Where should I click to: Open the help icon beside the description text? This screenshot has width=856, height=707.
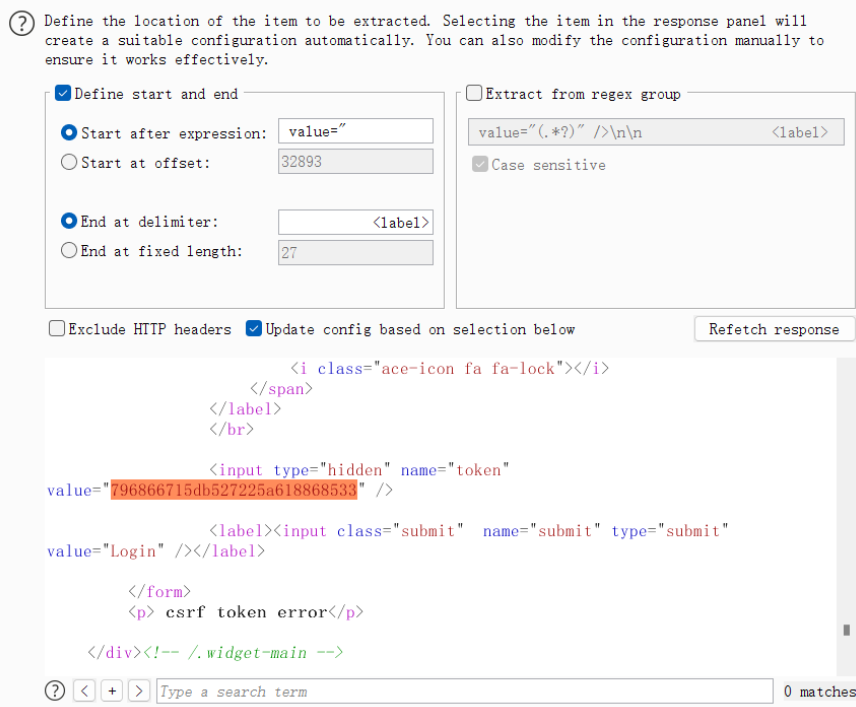[22, 24]
